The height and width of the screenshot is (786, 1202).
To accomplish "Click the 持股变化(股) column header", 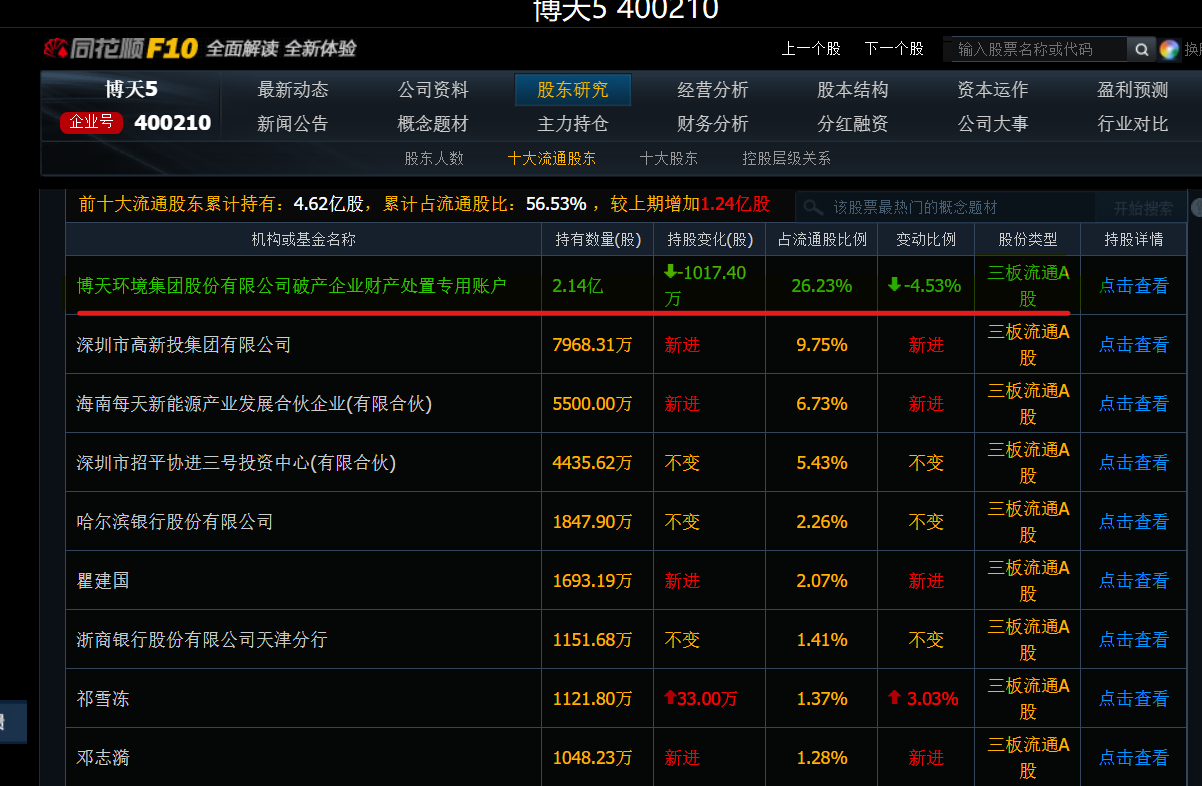I will point(710,240).
